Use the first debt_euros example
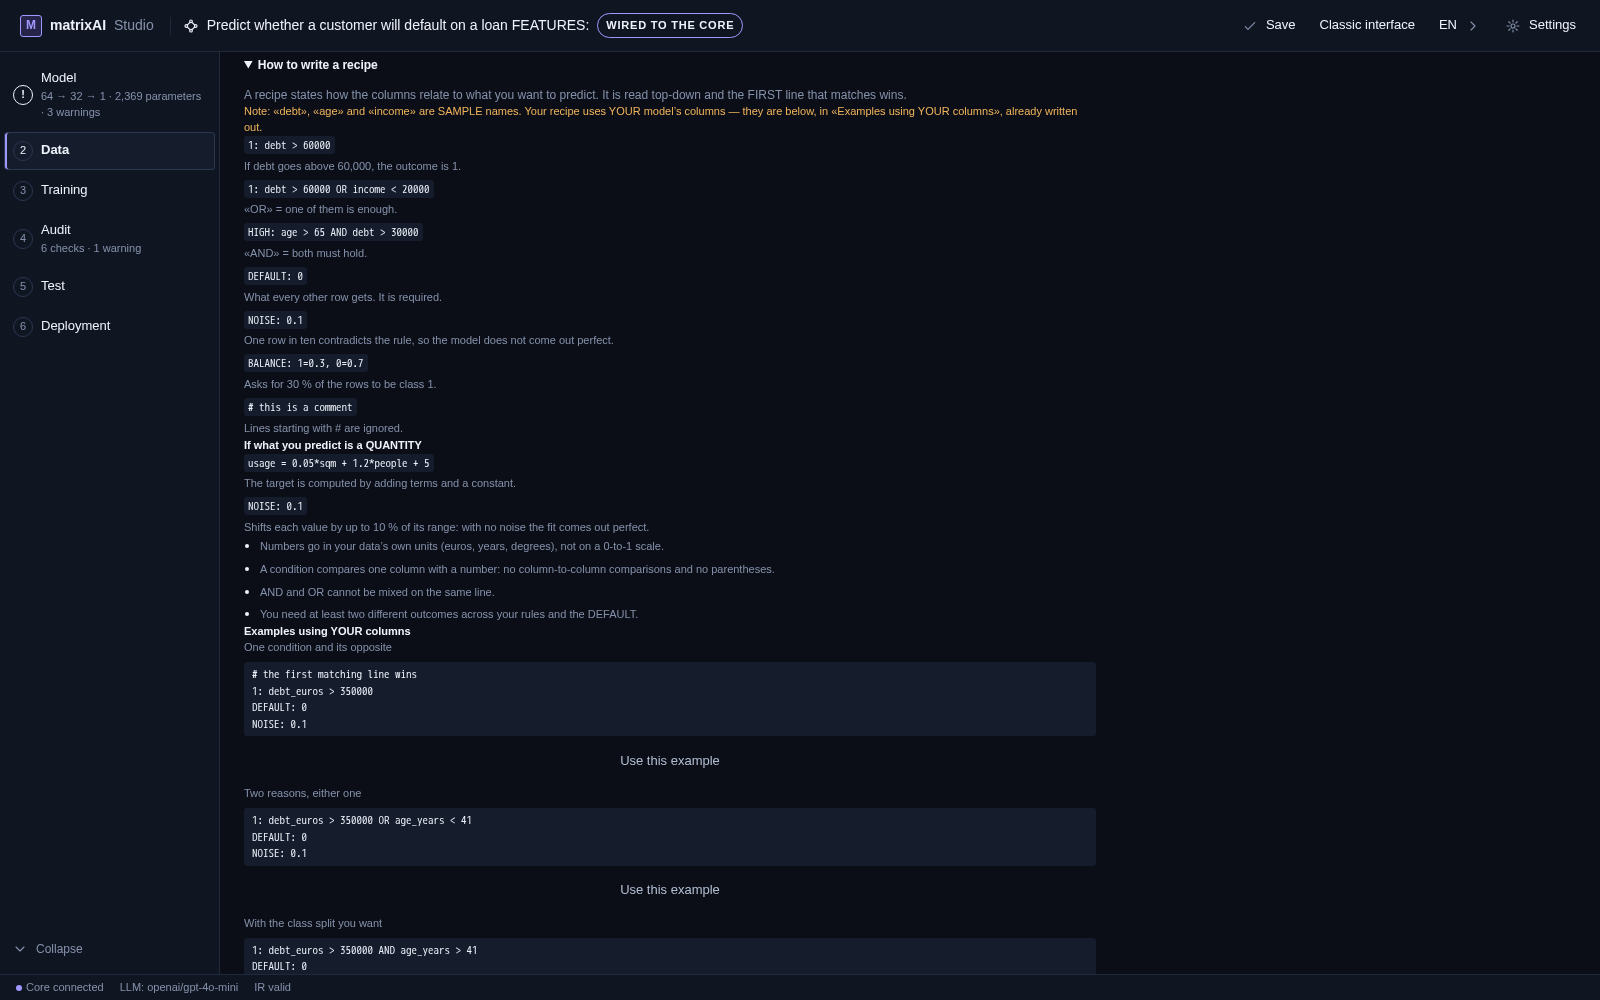The width and height of the screenshot is (1600, 1000). tap(670, 761)
